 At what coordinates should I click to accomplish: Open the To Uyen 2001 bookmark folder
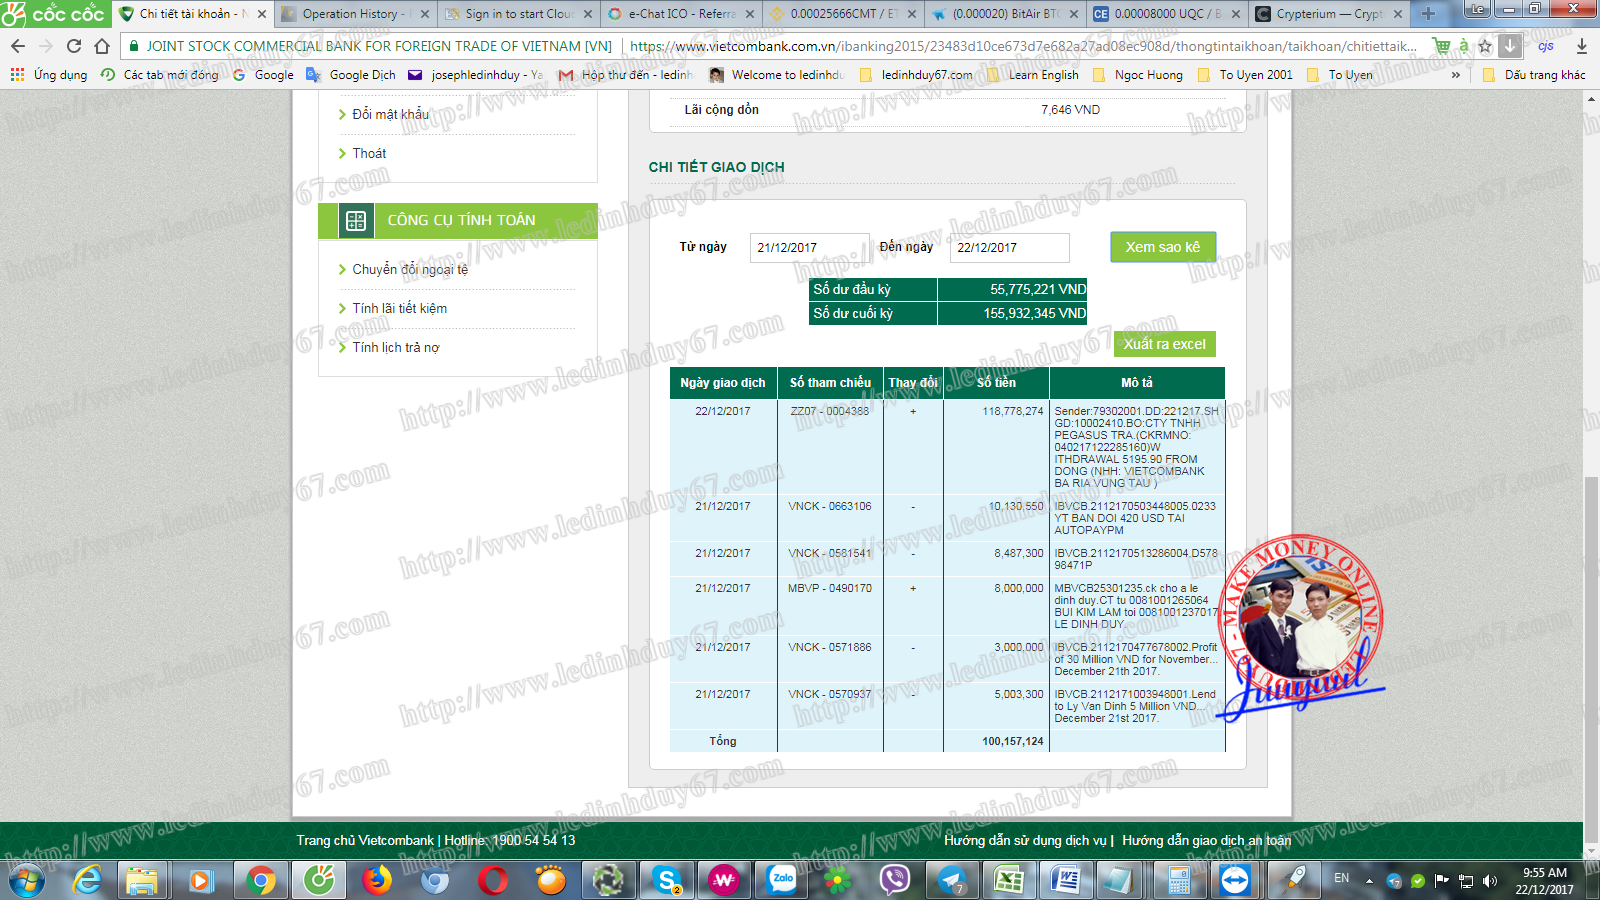pos(1245,75)
